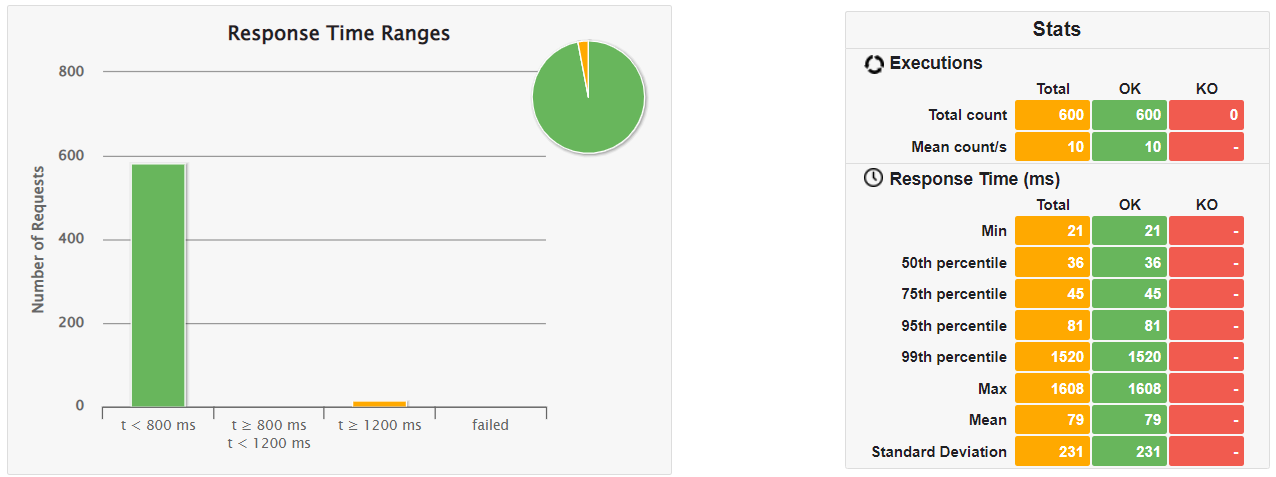Click the response time pie chart

pyautogui.click(x=589, y=98)
